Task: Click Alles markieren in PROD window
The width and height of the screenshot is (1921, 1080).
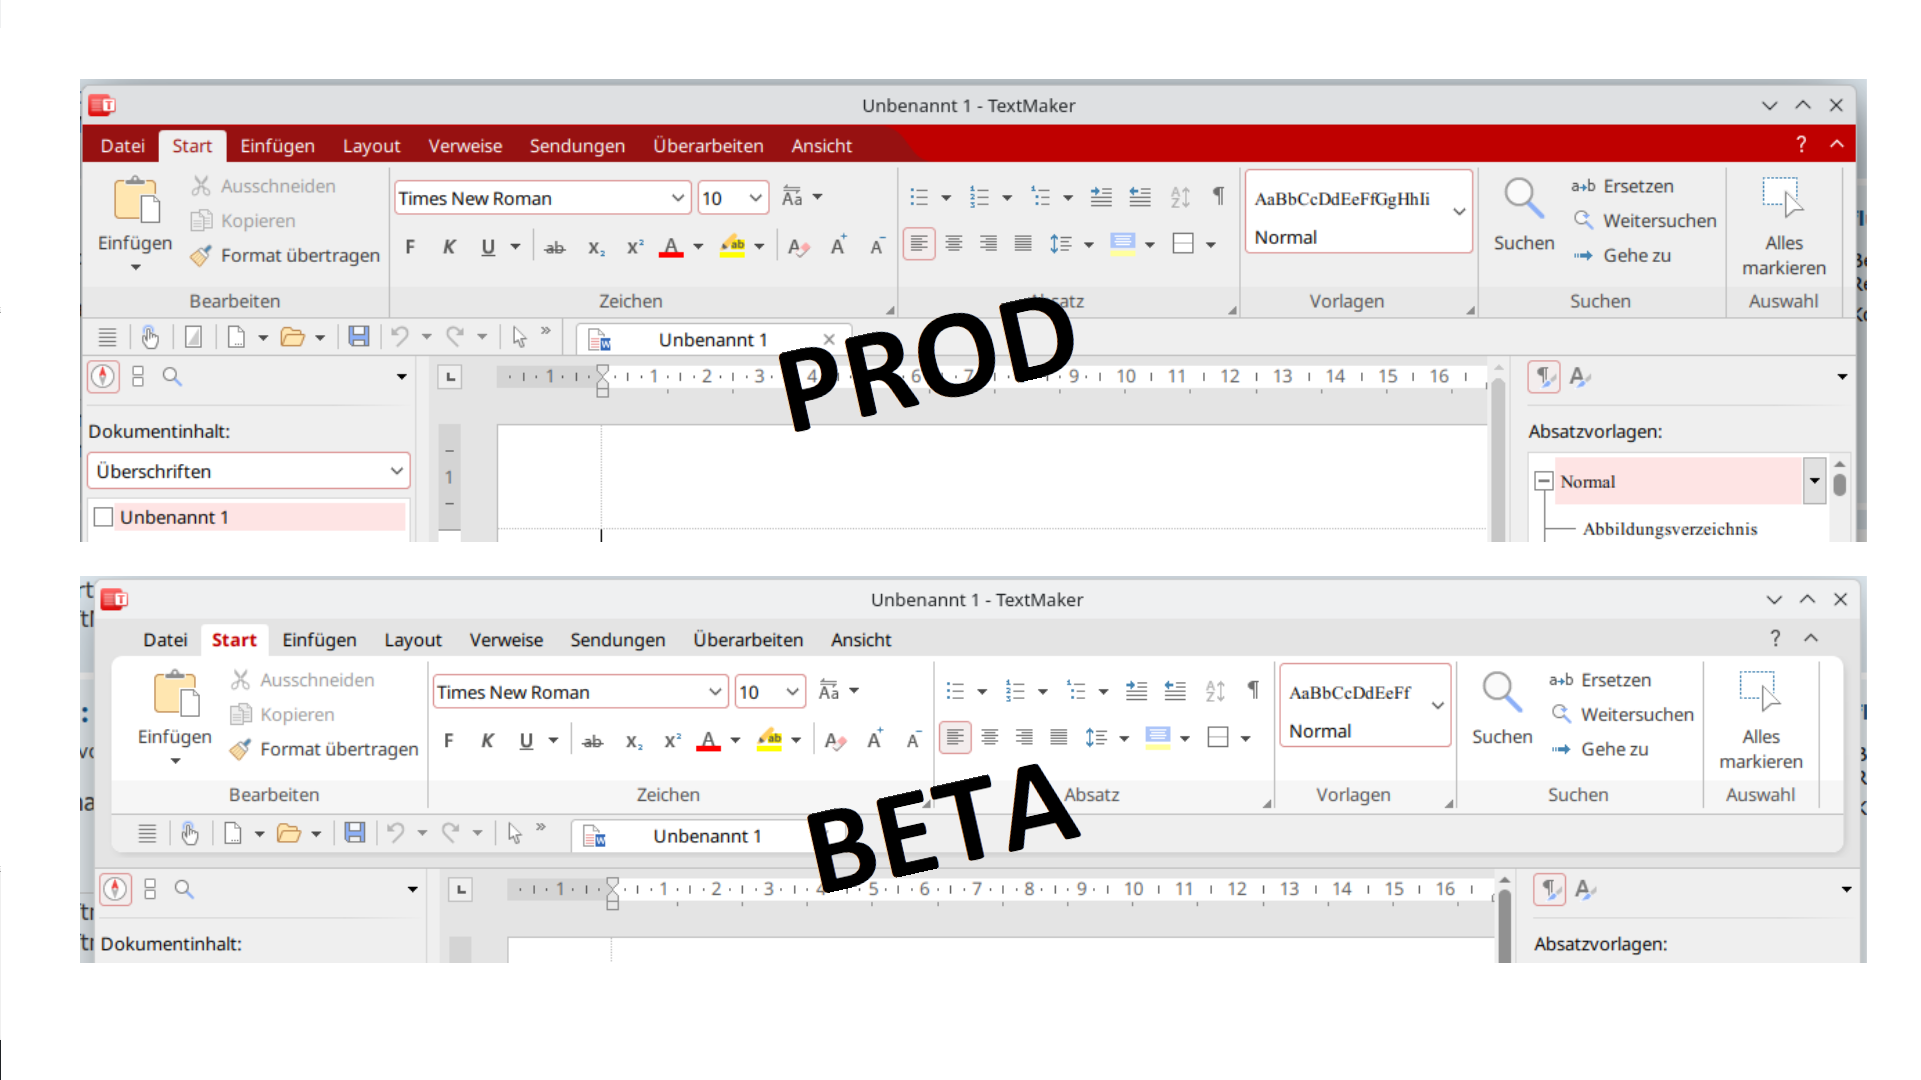Action: 1784,226
